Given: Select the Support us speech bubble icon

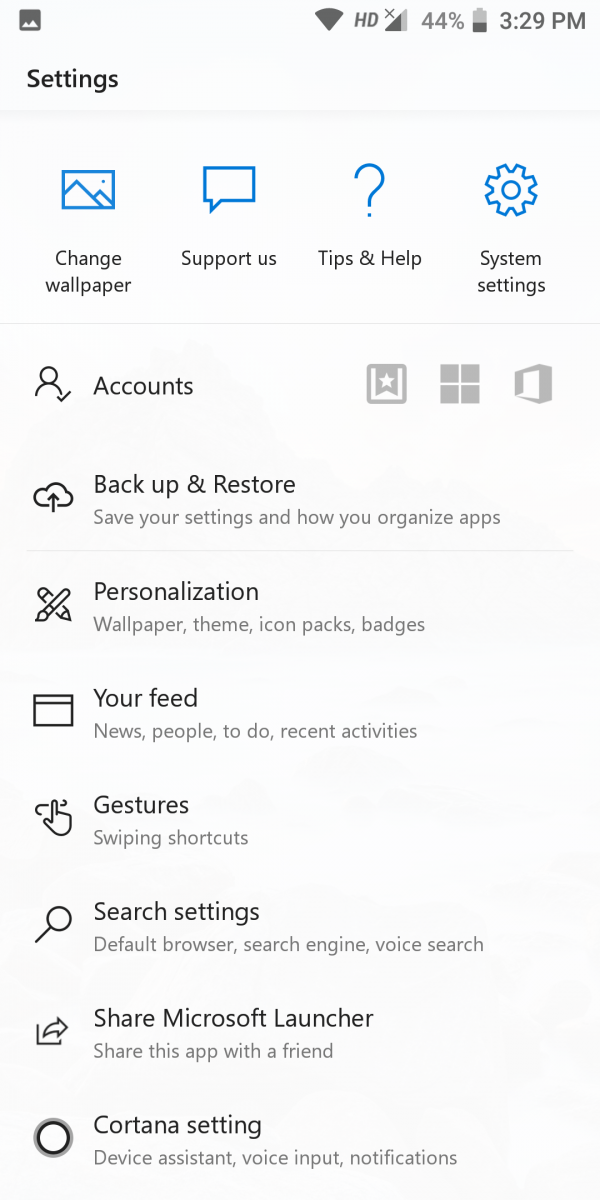Looking at the screenshot, I should pos(229,188).
